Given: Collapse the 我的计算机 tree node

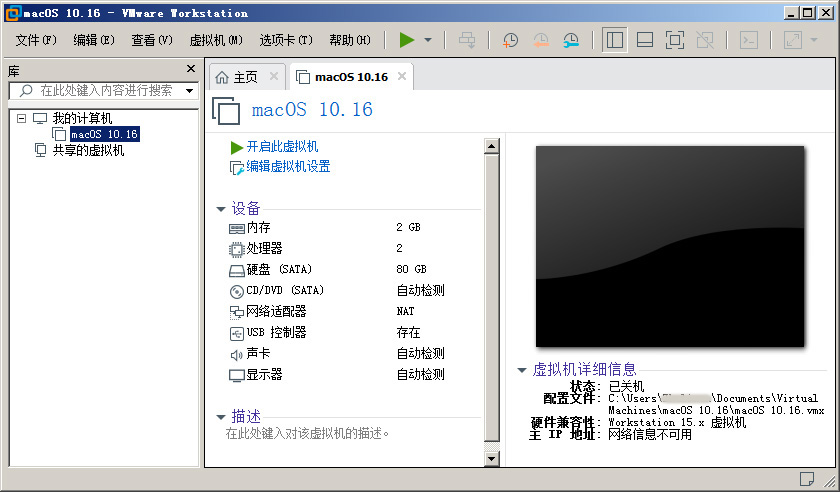Looking at the screenshot, I should (x=21, y=118).
